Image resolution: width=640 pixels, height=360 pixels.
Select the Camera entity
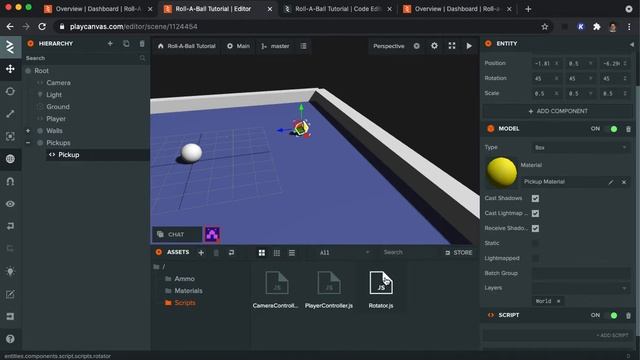click(58, 83)
